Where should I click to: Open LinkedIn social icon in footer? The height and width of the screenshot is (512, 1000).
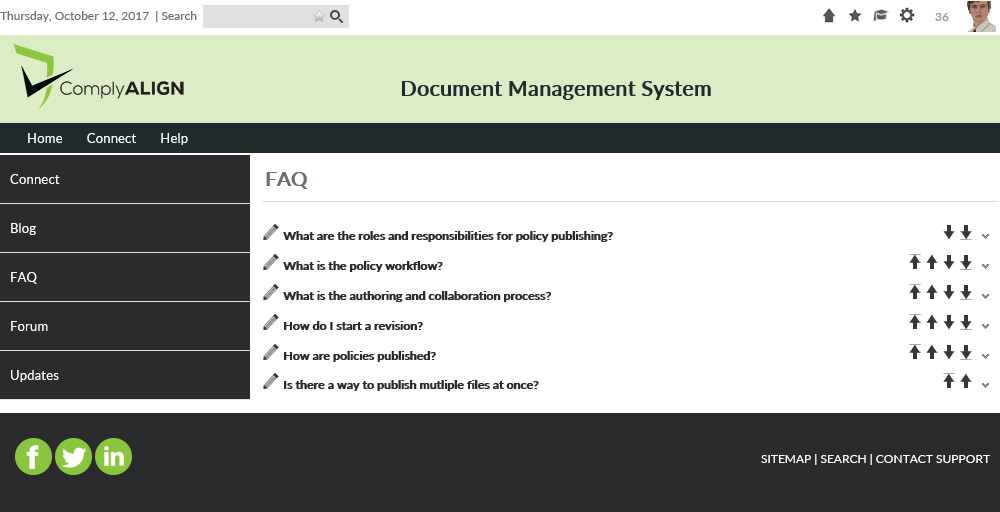[x=114, y=457]
